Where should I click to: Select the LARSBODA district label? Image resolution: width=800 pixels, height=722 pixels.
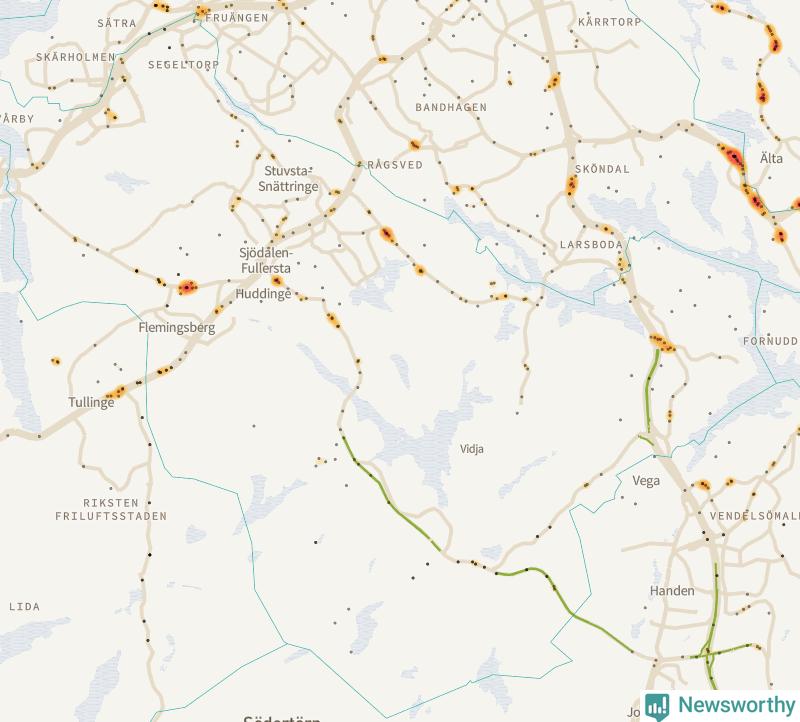tap(591, 245)
